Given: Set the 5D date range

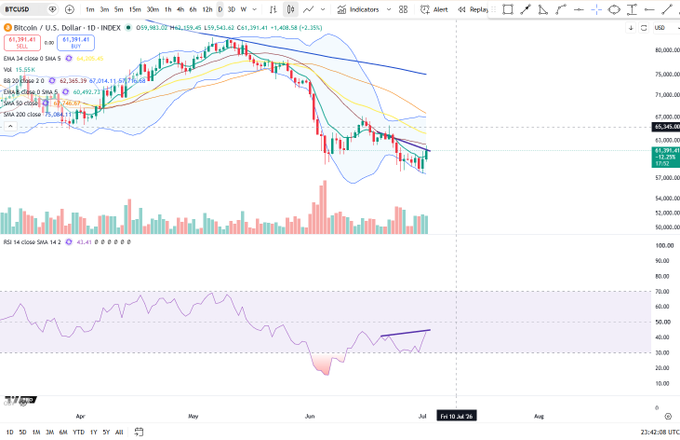Looking at the screenshot, I should point(23,432).
